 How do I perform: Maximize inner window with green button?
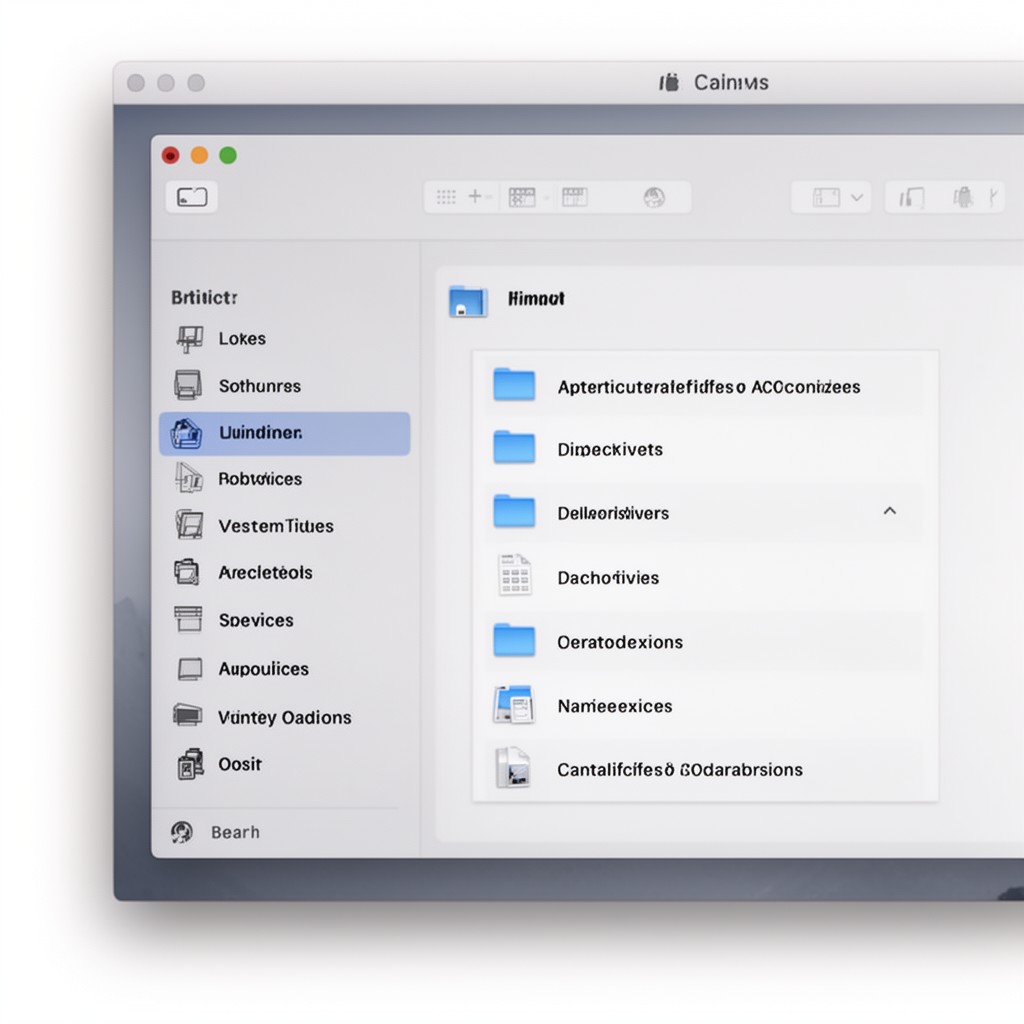click(x=228, y=155)
